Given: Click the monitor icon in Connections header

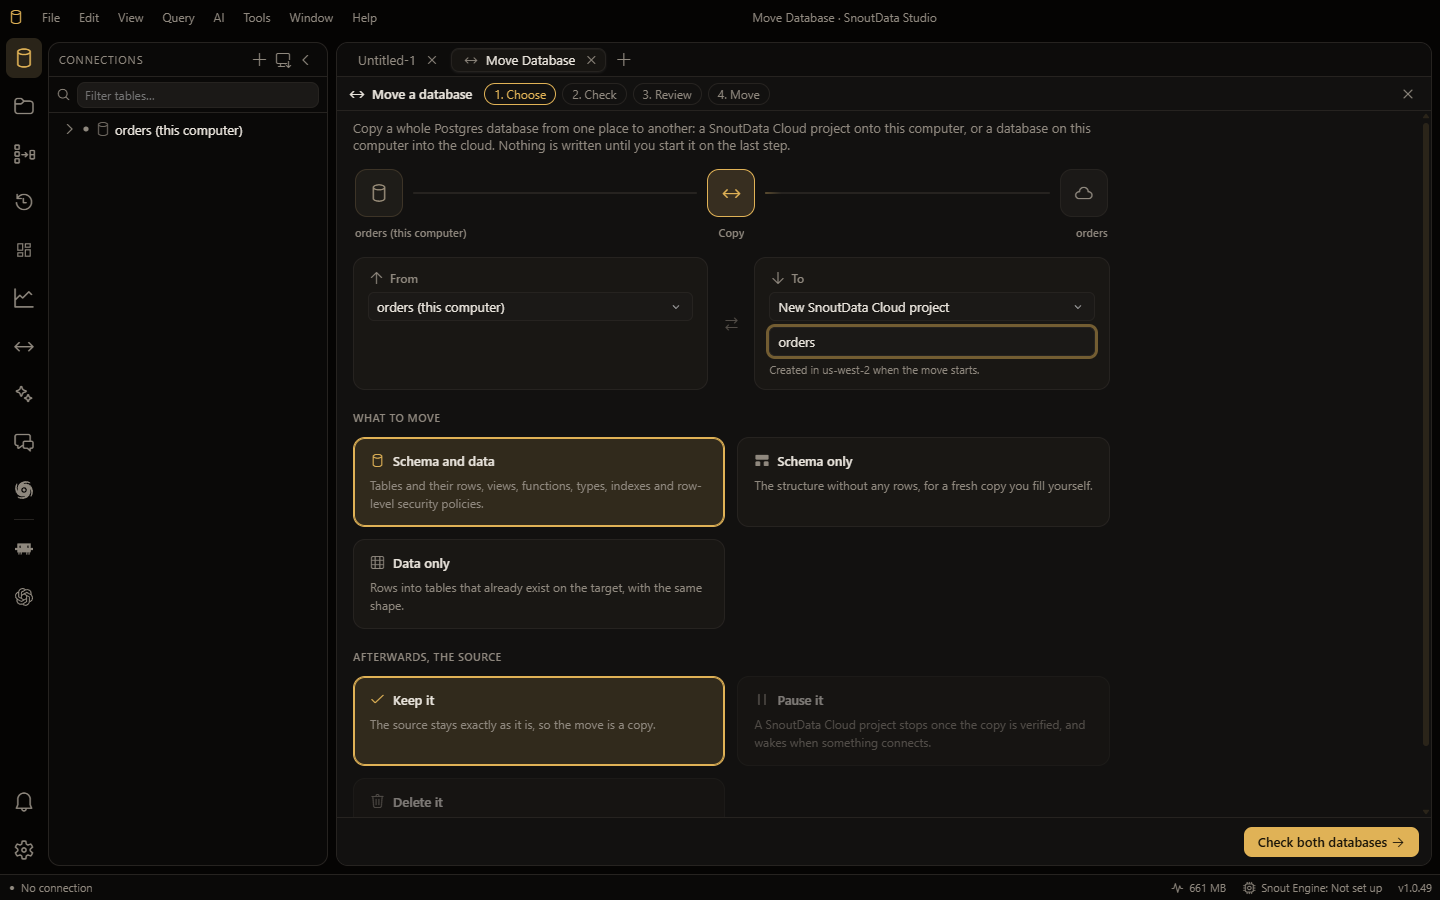Looking at the screenshot, I should tap(283, 60).
